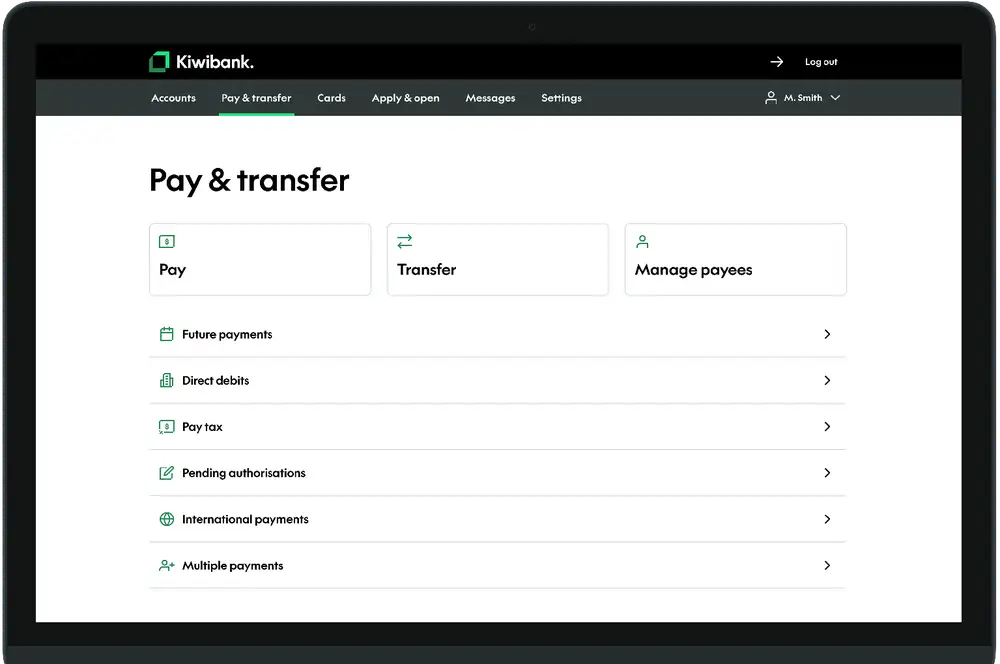Open the Transfer card
Image resolution: width=1000 pixels, height=664 pixels.
click(x=498, y=260)
